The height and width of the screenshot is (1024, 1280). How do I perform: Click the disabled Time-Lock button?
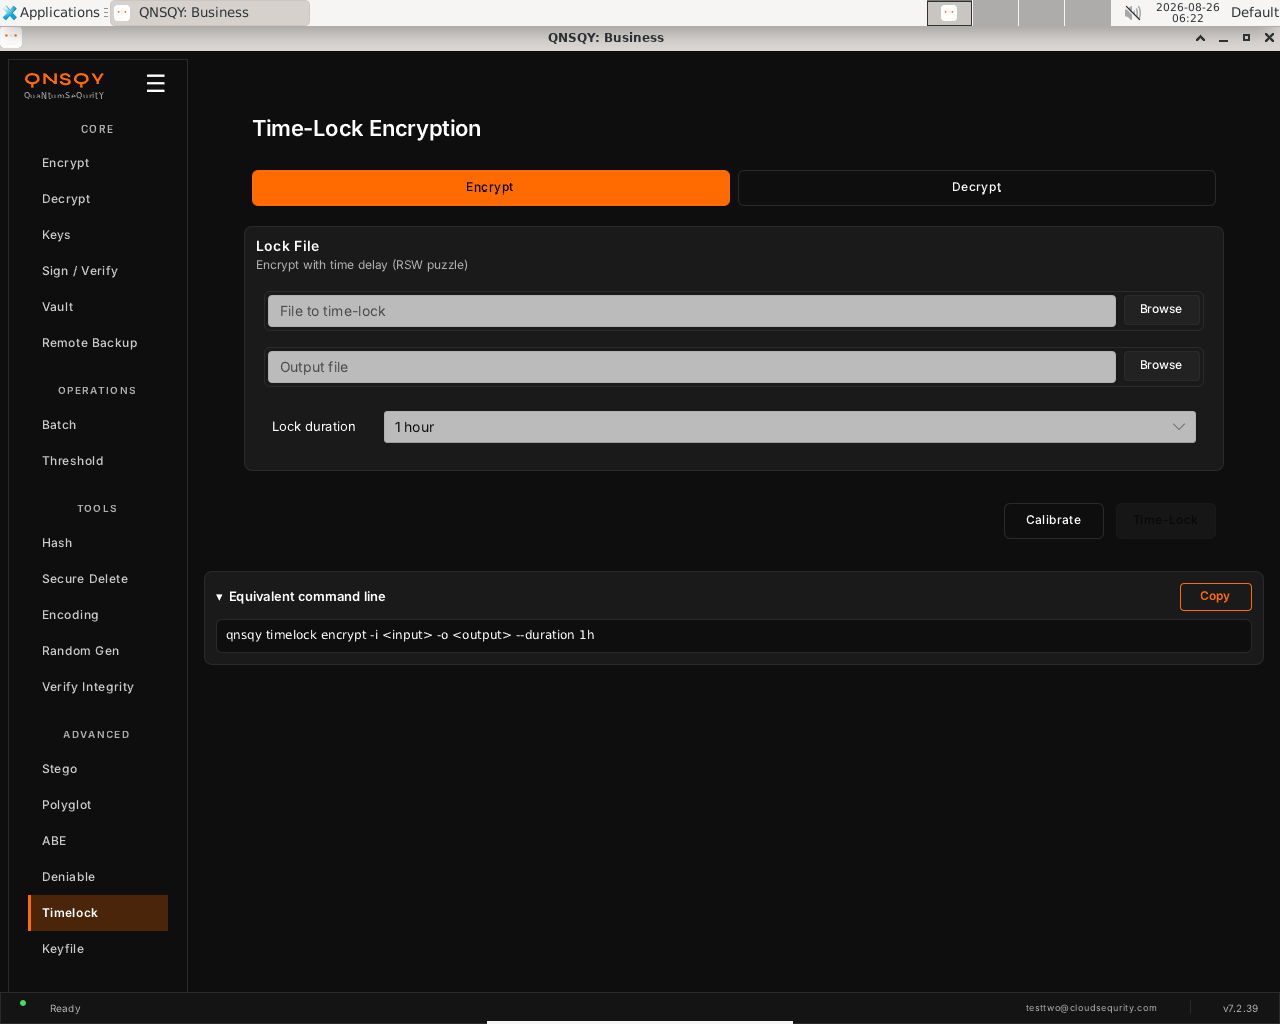point(1166,521)
